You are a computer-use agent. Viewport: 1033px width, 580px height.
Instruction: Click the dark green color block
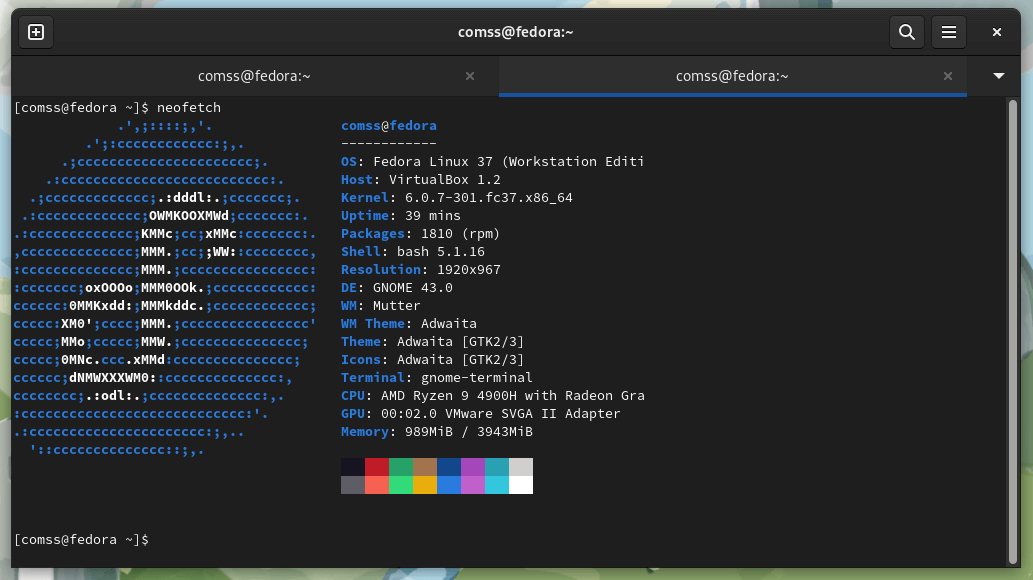[x=401, y=467]
